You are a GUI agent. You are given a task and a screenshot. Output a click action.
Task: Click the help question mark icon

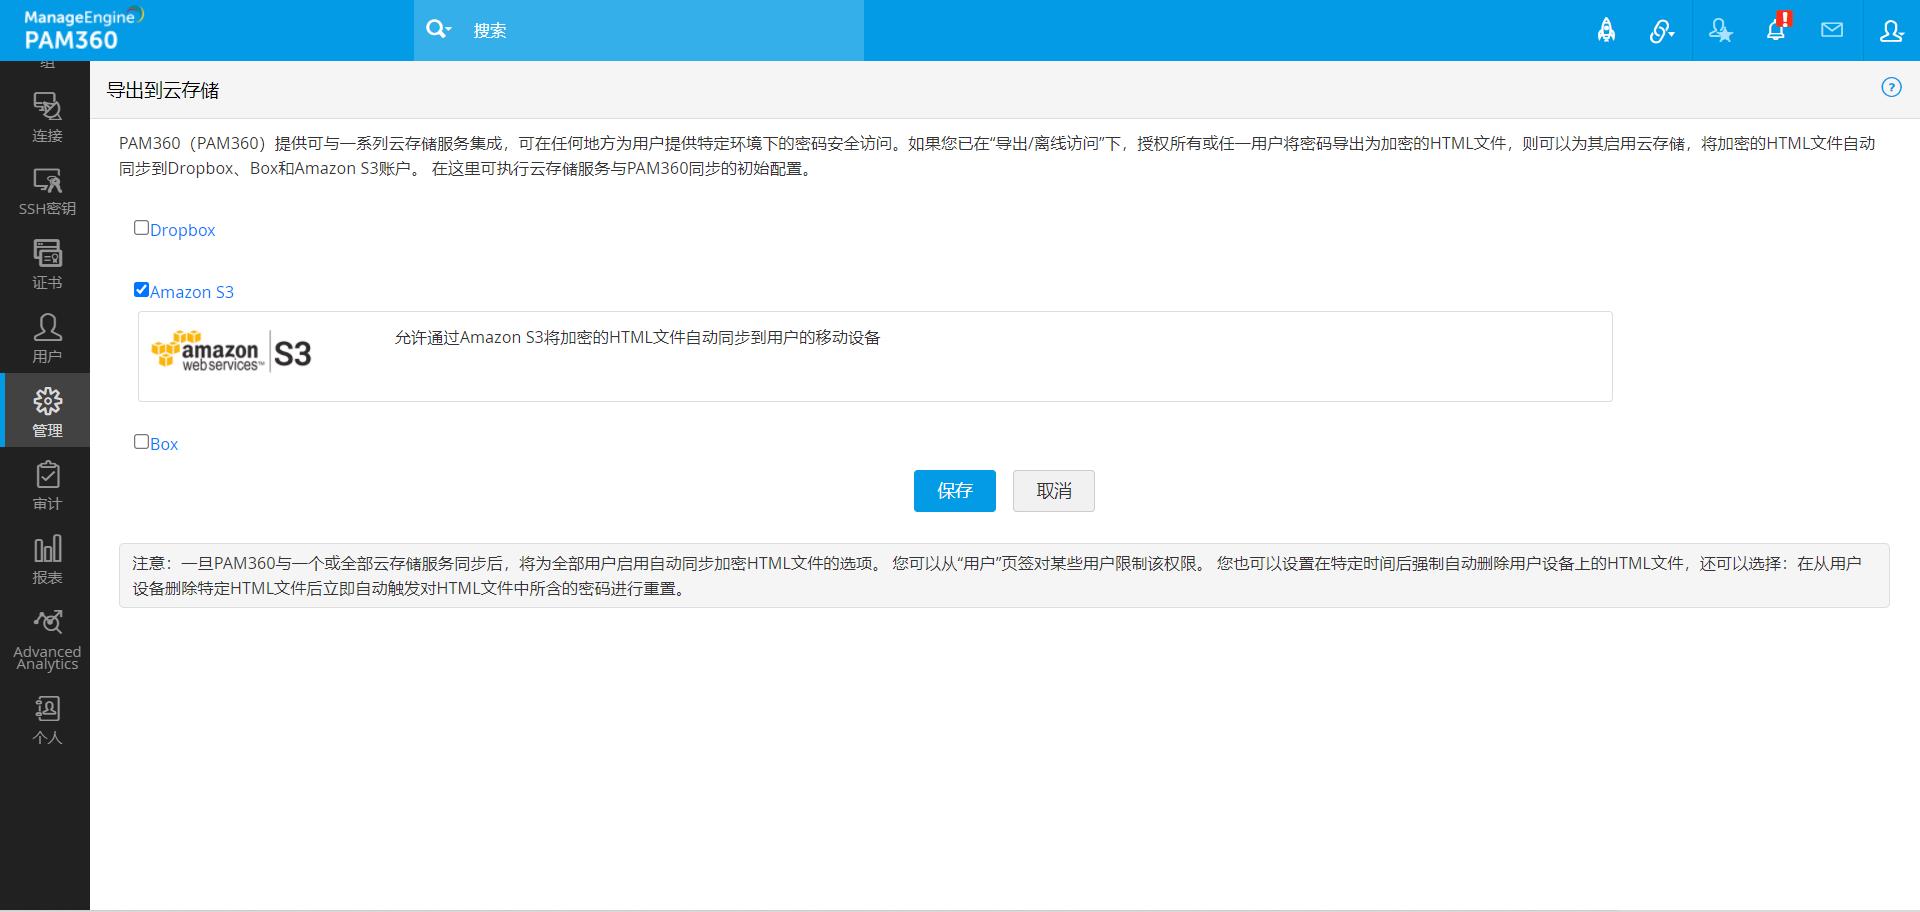click(x=1891, y=87)
